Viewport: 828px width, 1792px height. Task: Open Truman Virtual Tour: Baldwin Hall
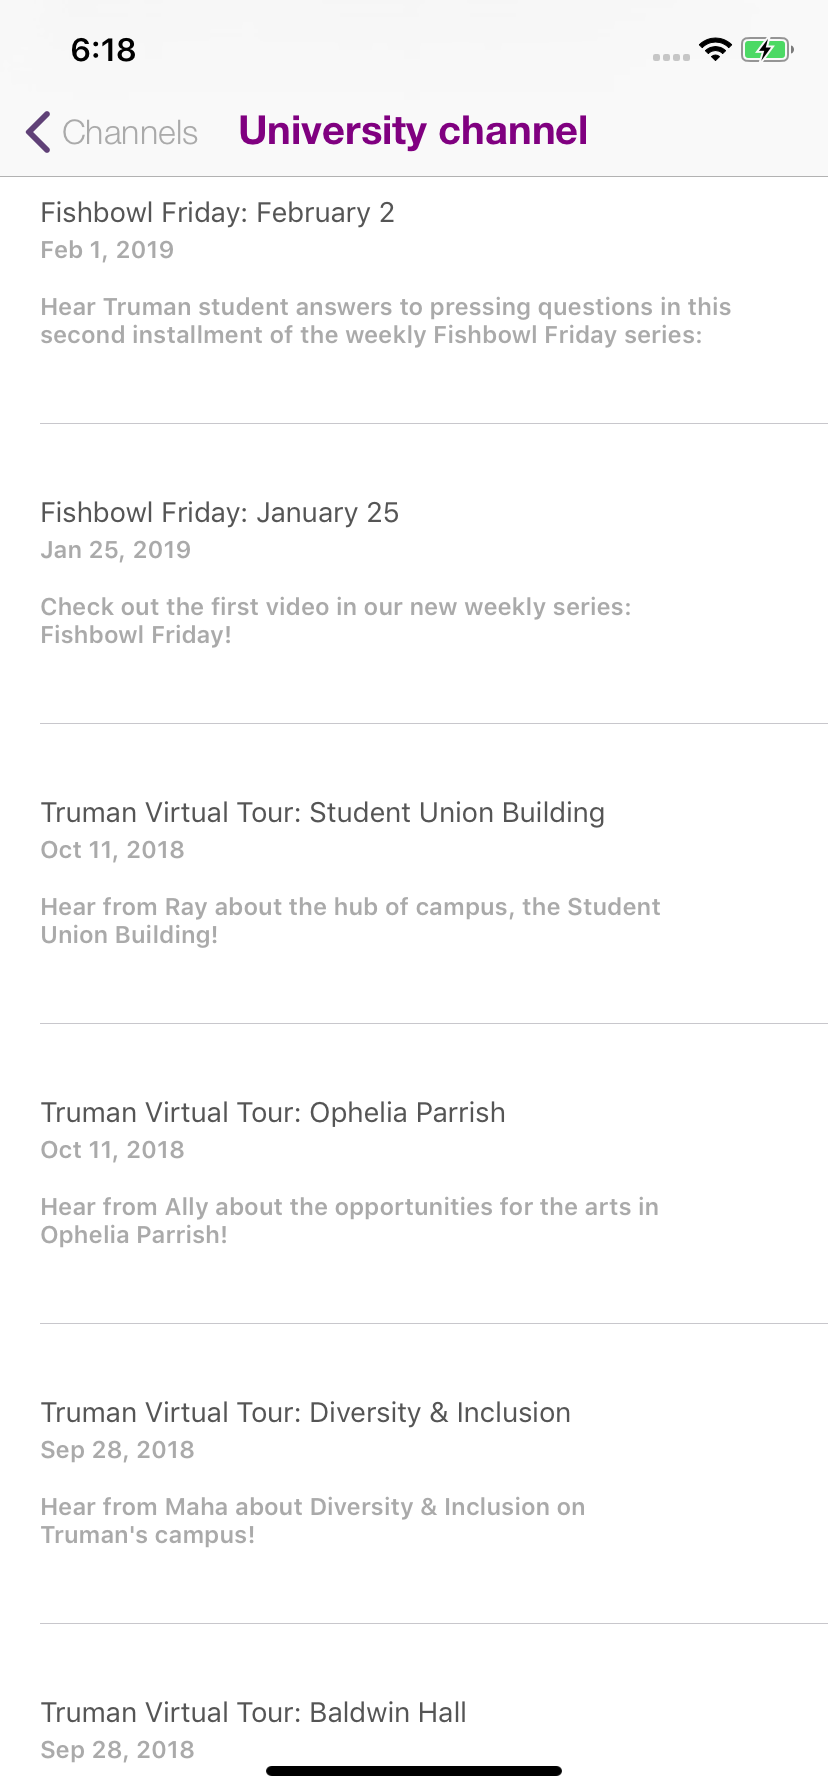pyautogui.click(x=253, y=1712)
